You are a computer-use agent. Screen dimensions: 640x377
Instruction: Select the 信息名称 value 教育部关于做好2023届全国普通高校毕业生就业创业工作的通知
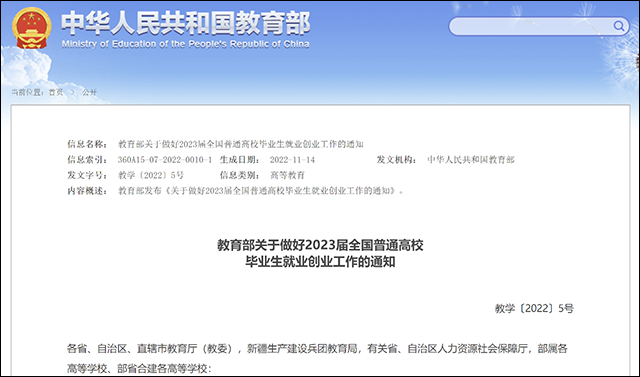pyautogui.click(x=241, y=144)
